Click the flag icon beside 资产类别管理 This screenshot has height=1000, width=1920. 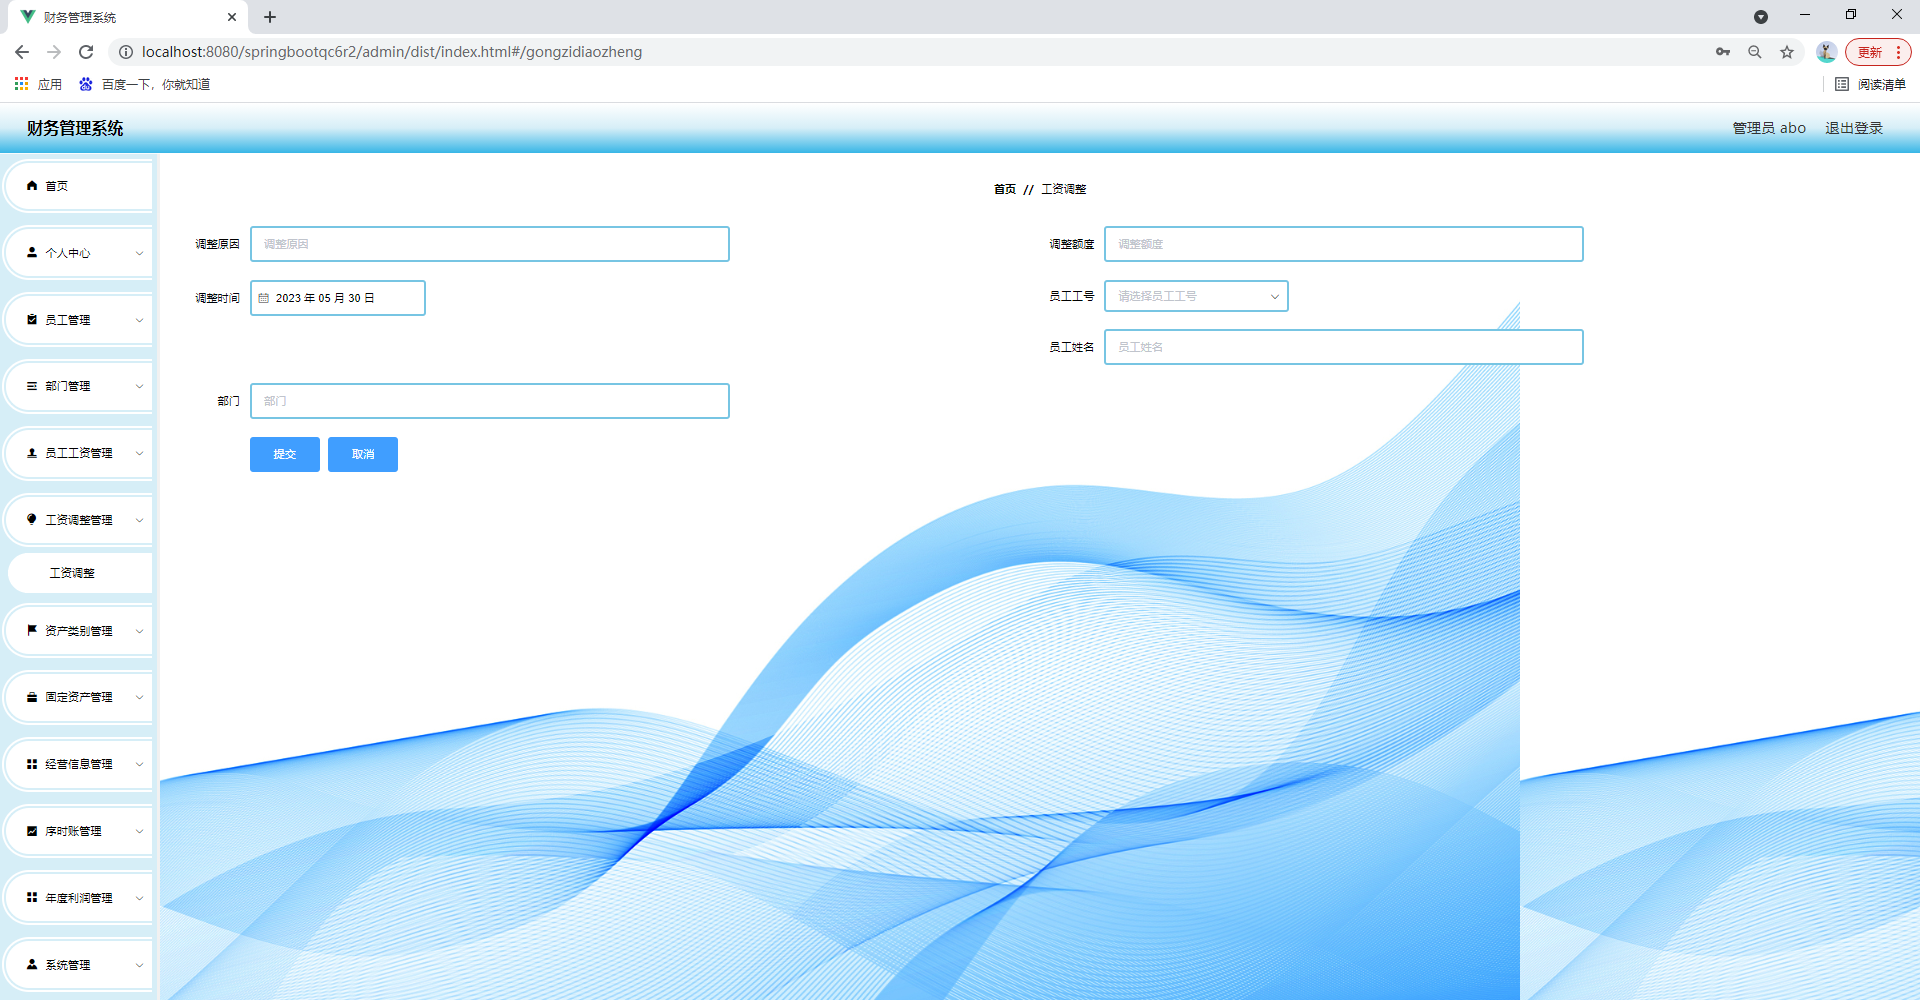[x=32, y=631]
